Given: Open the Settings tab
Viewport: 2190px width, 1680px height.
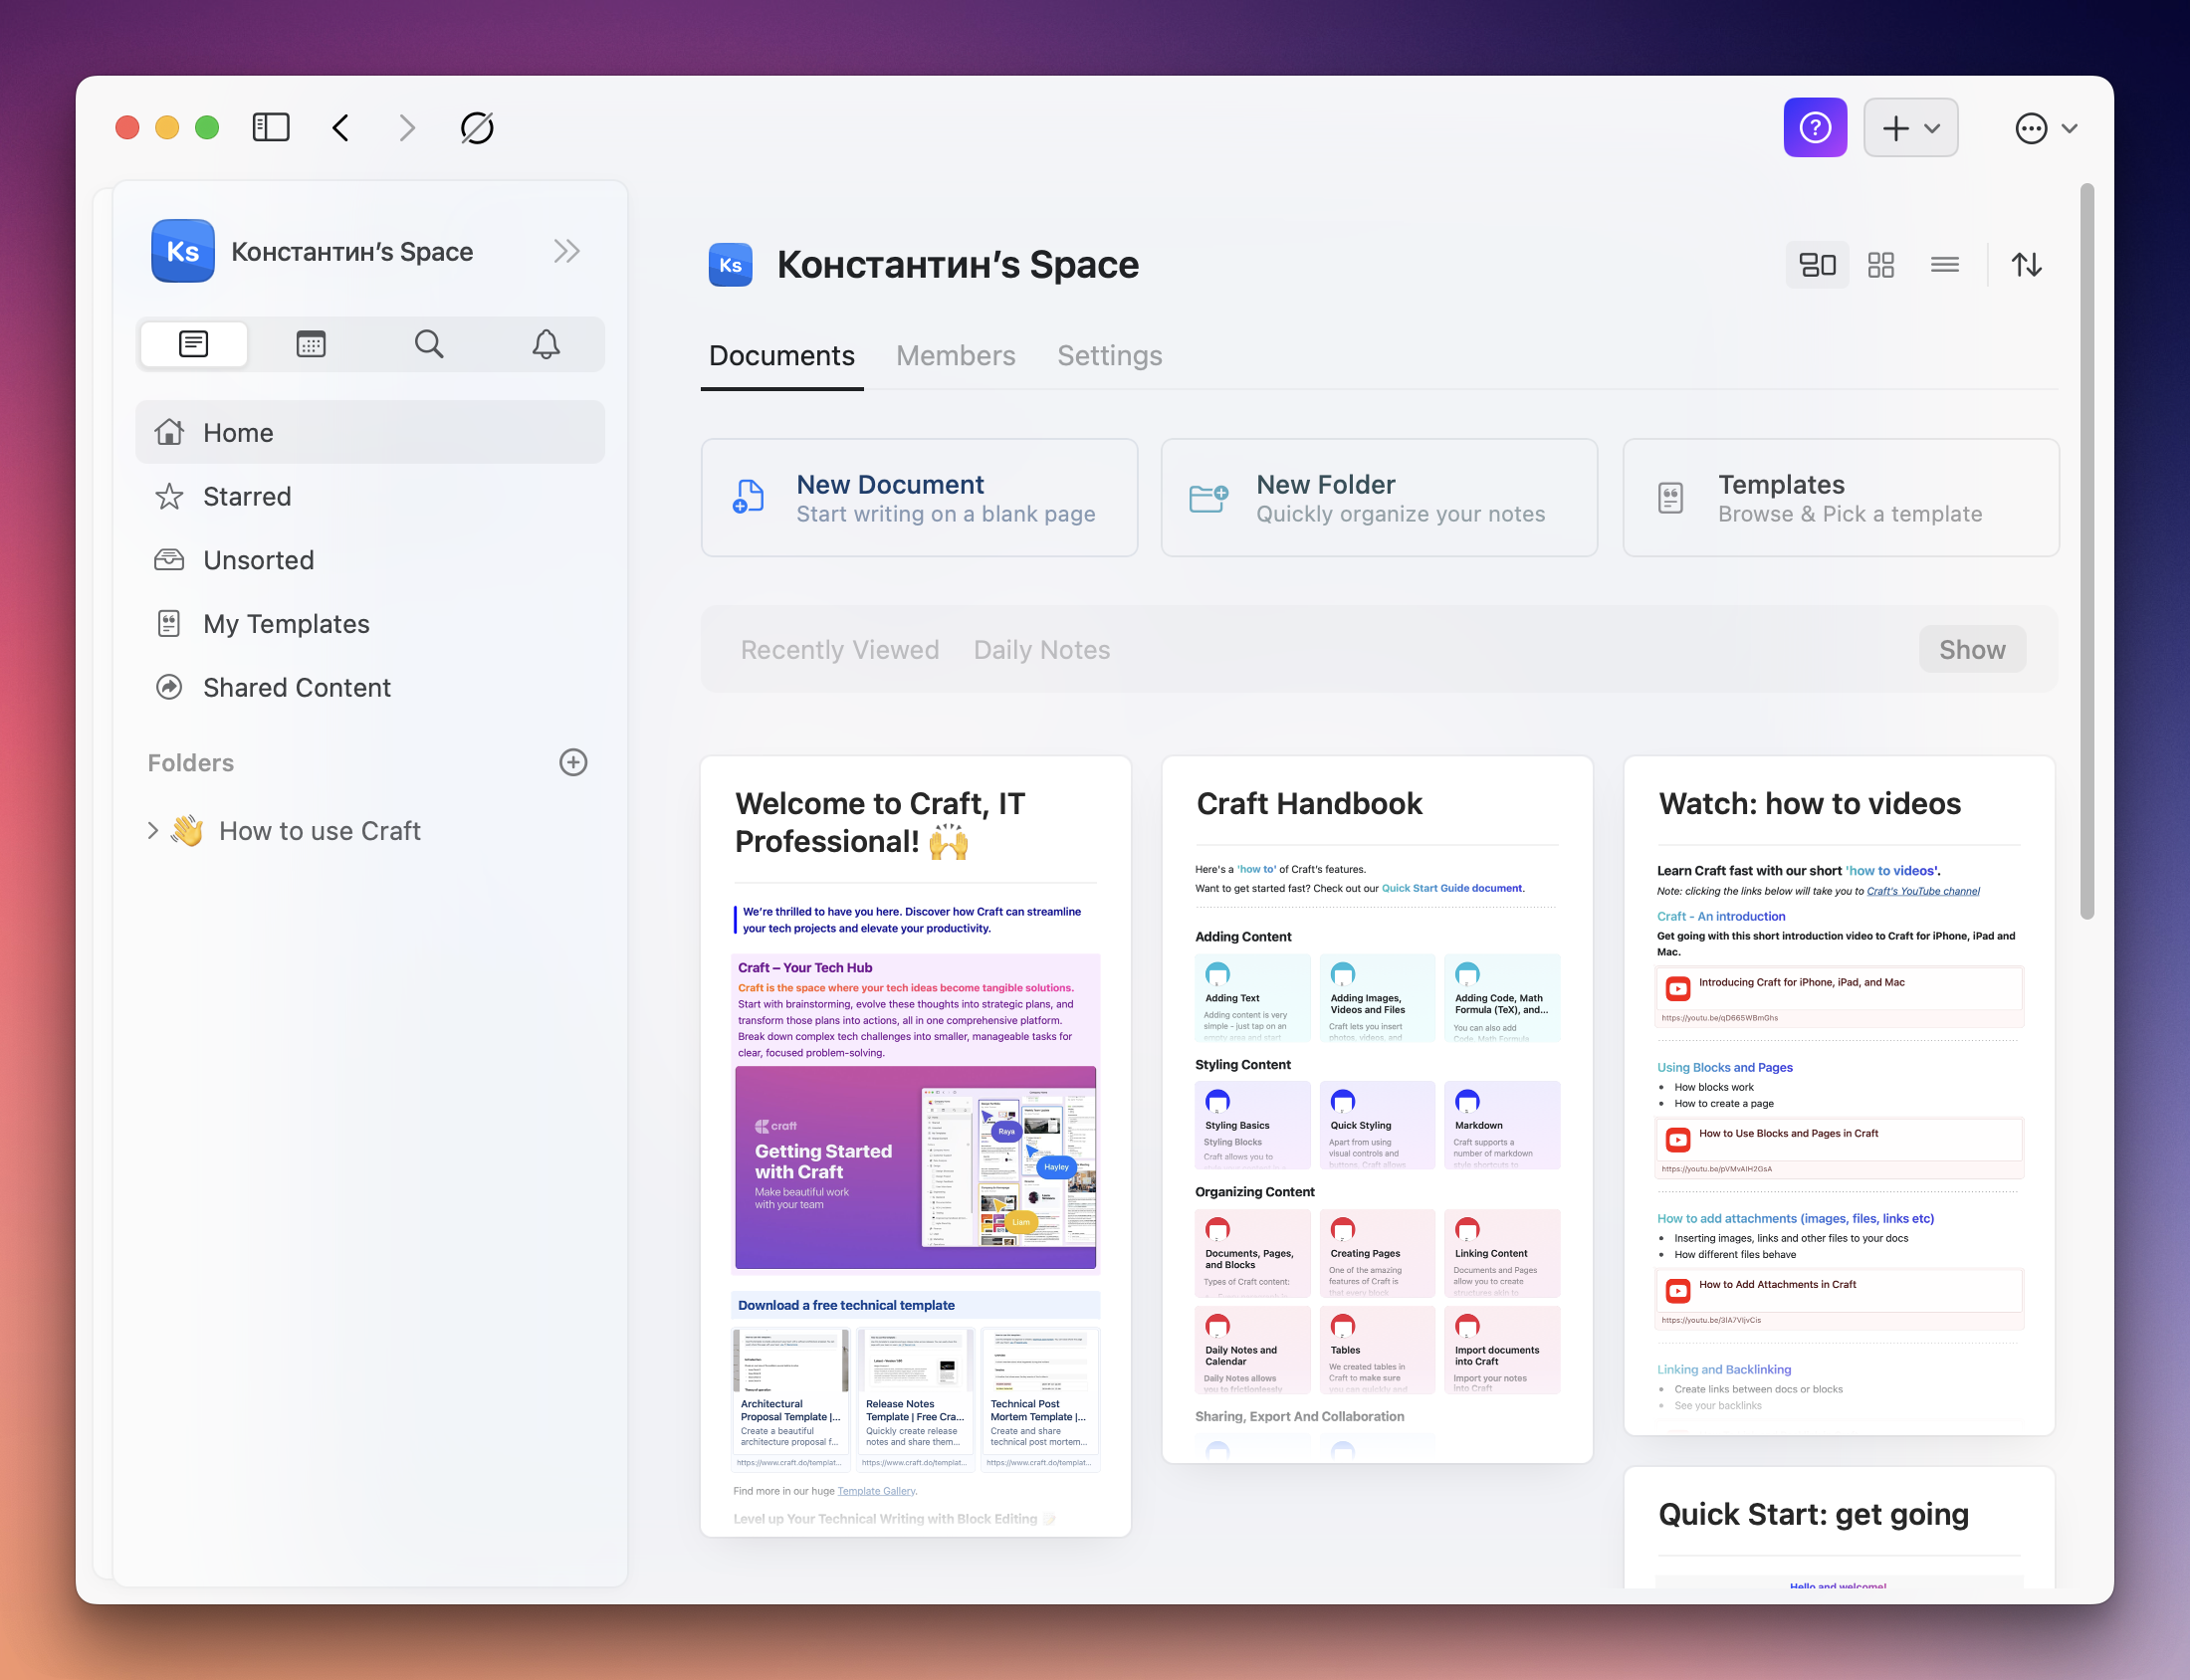Looking at the screenshot, I should point(1109,356).
